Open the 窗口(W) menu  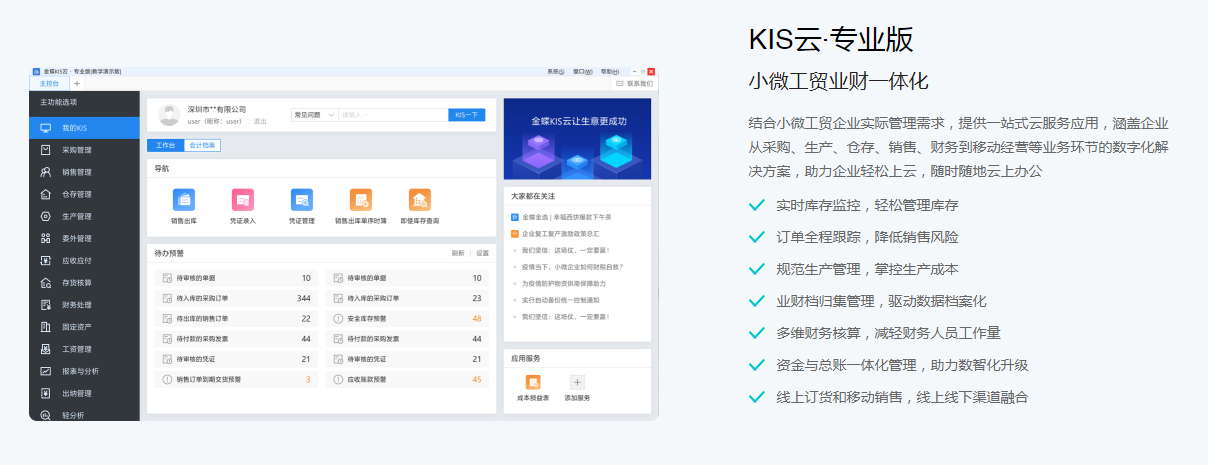[x=583, y=72]
